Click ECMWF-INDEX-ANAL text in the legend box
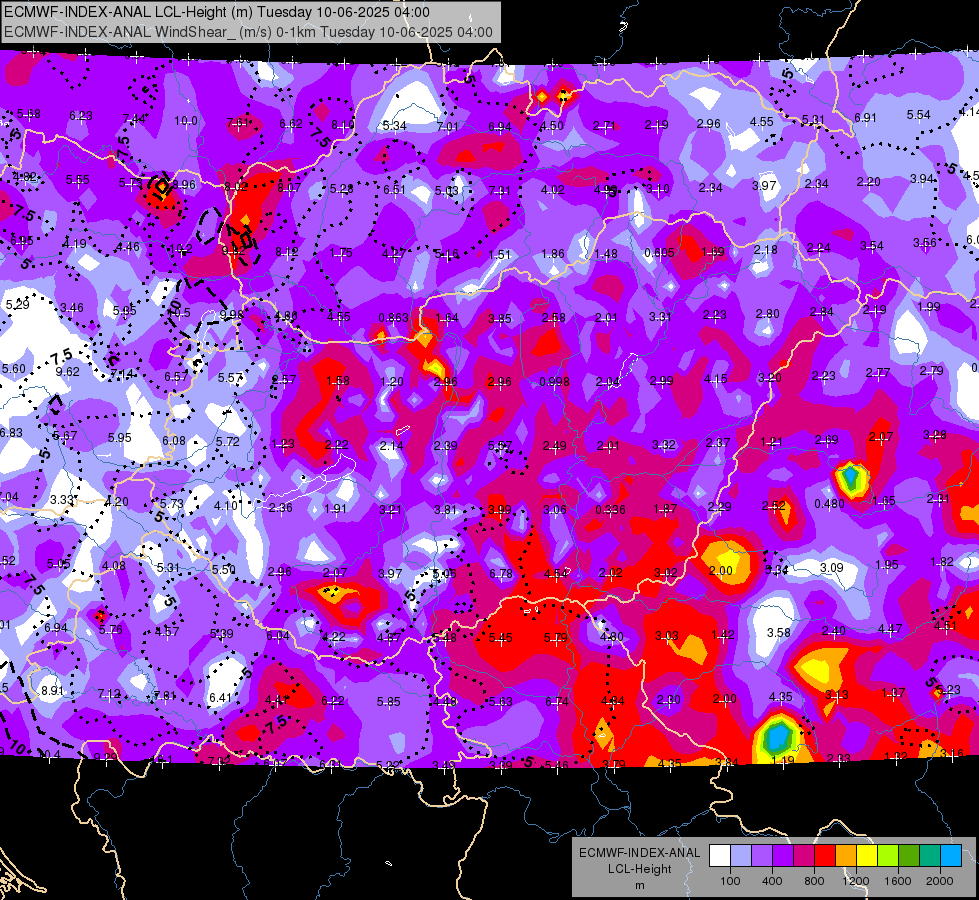Screen dimensions: 979x900 coord(639,853)
